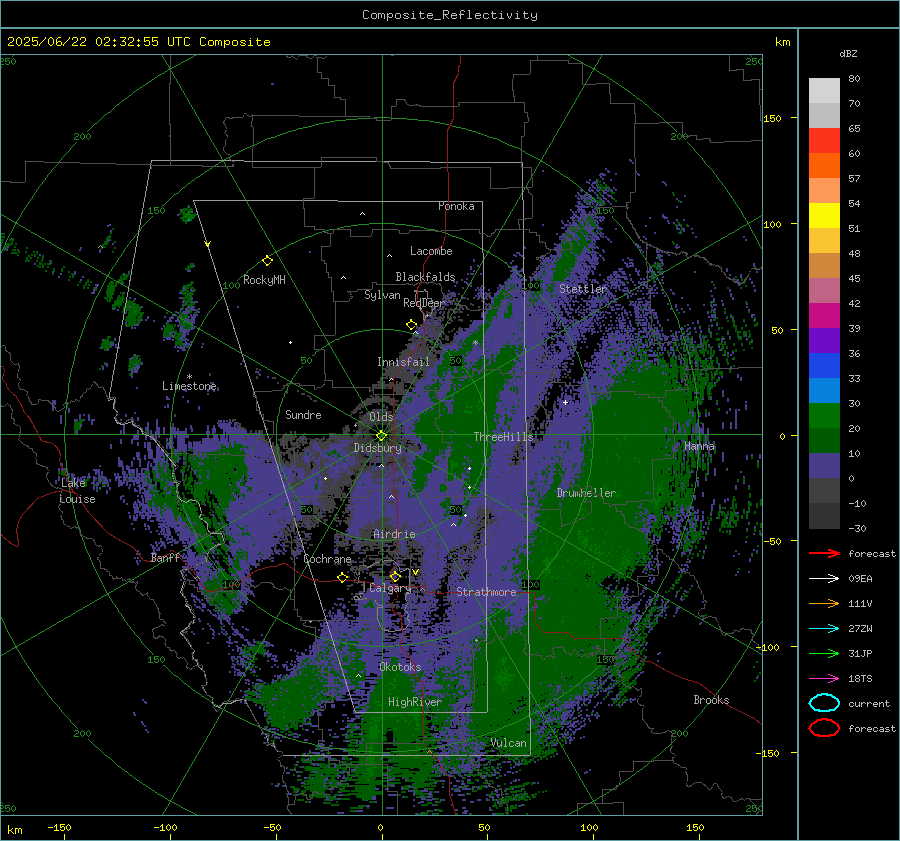Click the Banff city label
Viewport: 900px width, 841px height.
(x=165, y=557)
